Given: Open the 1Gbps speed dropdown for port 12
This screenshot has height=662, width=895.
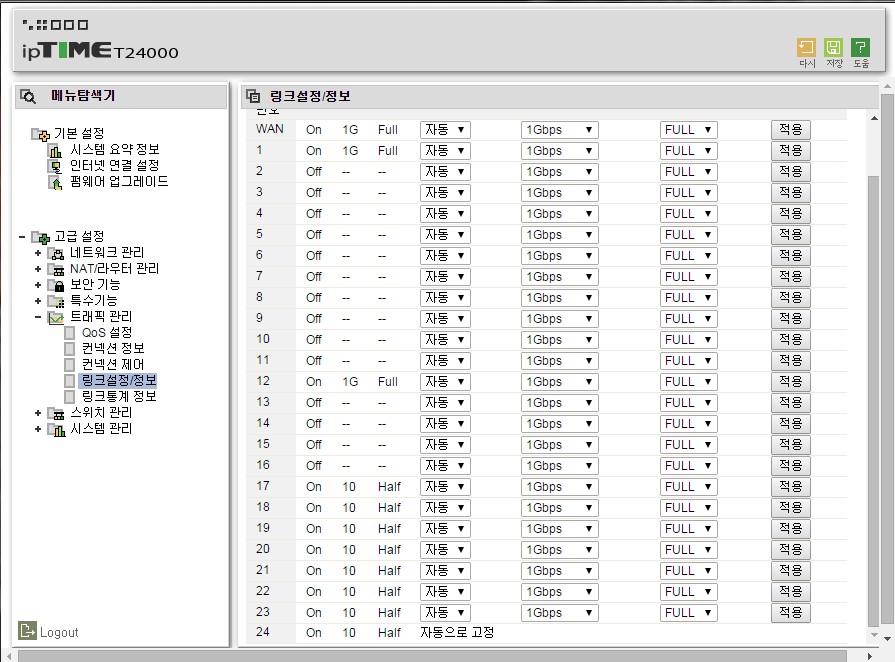Looking at the screenshot, I should tap(559, 382).
